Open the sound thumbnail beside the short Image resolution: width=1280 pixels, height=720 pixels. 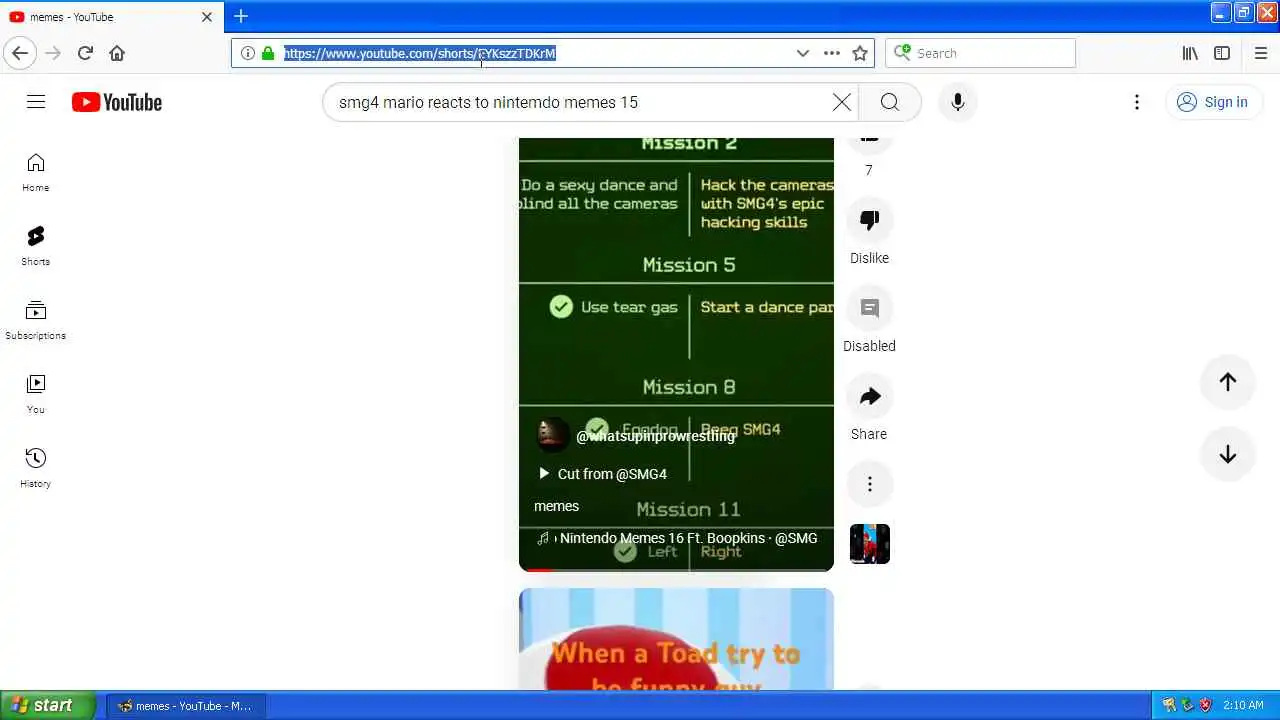pyautogui.click(x=870, y=544)
